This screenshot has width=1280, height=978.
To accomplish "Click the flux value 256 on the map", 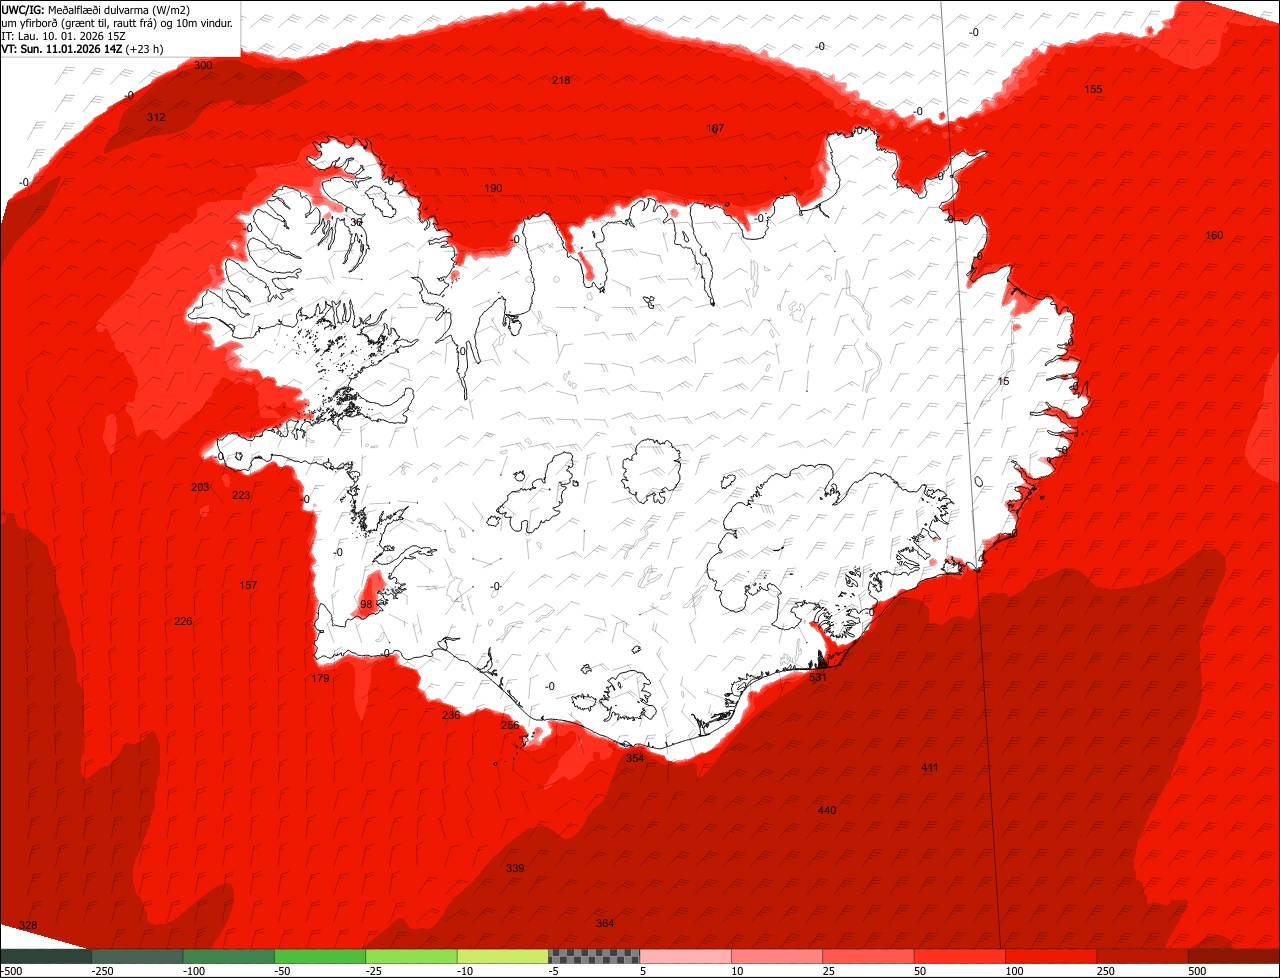I will click(x=510, y=725).
